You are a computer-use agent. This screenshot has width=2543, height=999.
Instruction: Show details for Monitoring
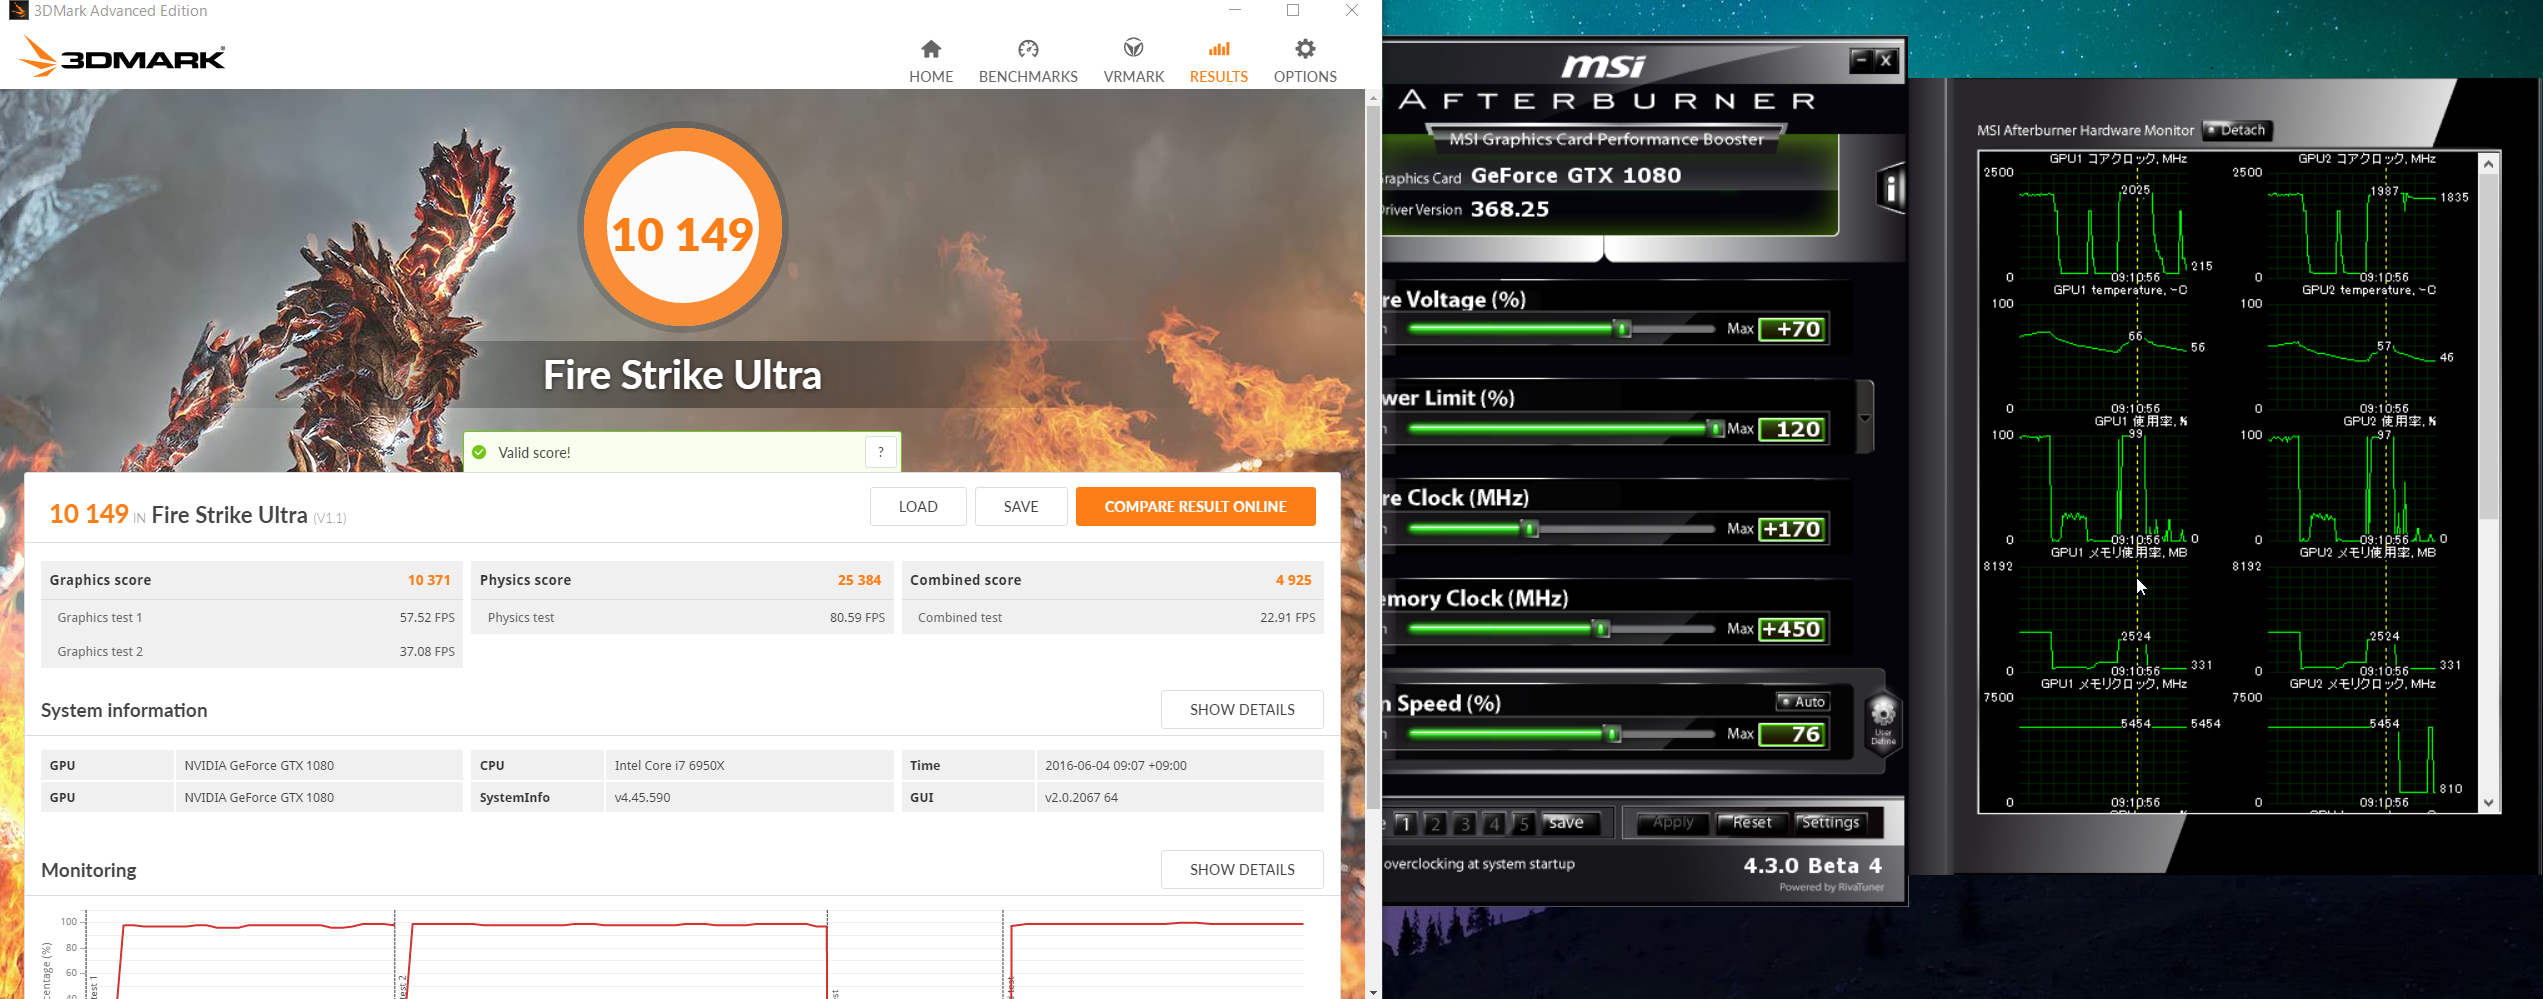coord(1242,869)
